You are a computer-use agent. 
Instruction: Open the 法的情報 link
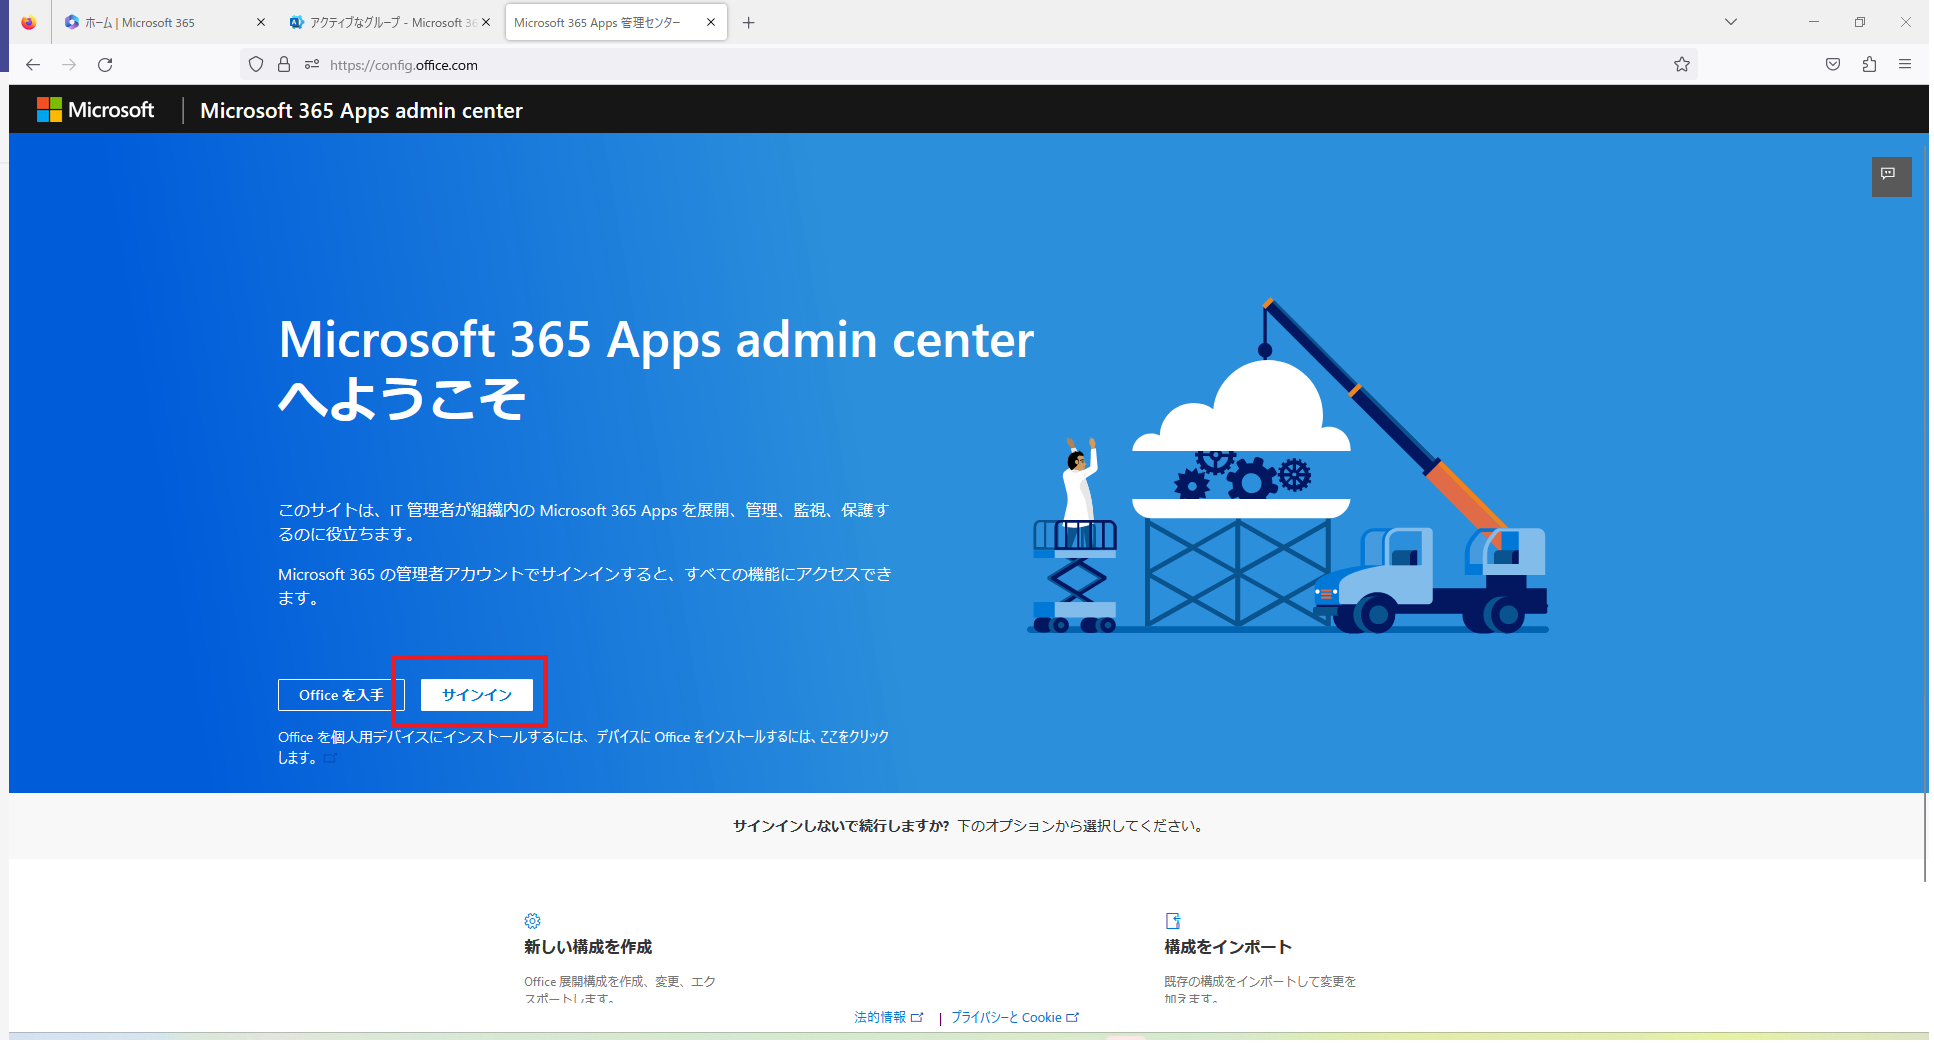tap(888, 1018)
